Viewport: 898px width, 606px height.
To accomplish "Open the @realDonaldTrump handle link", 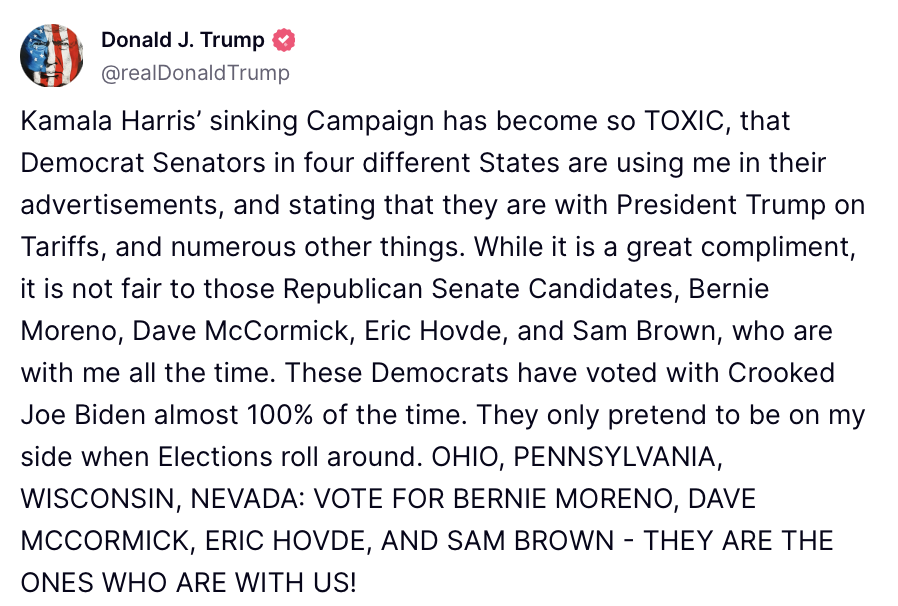I will click(195, 73).
